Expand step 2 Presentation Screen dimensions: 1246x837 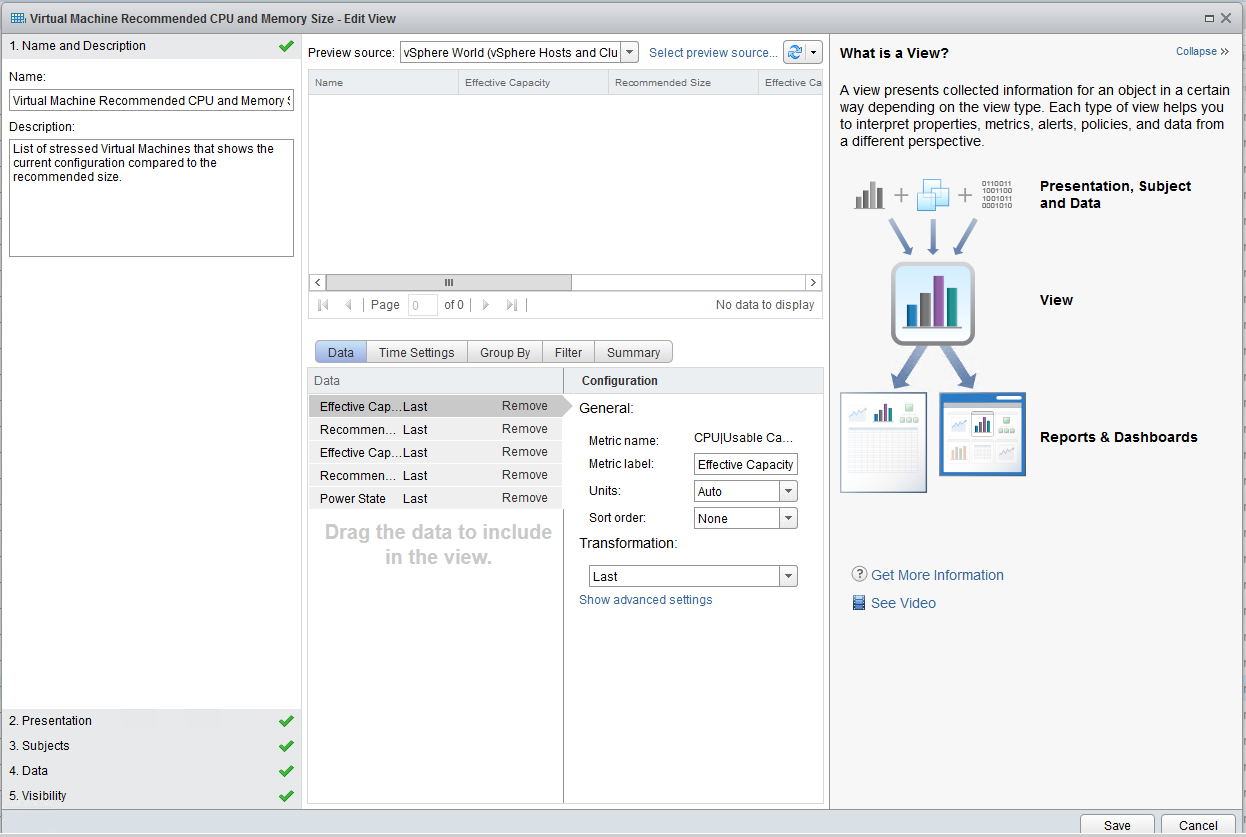(151, 721)
